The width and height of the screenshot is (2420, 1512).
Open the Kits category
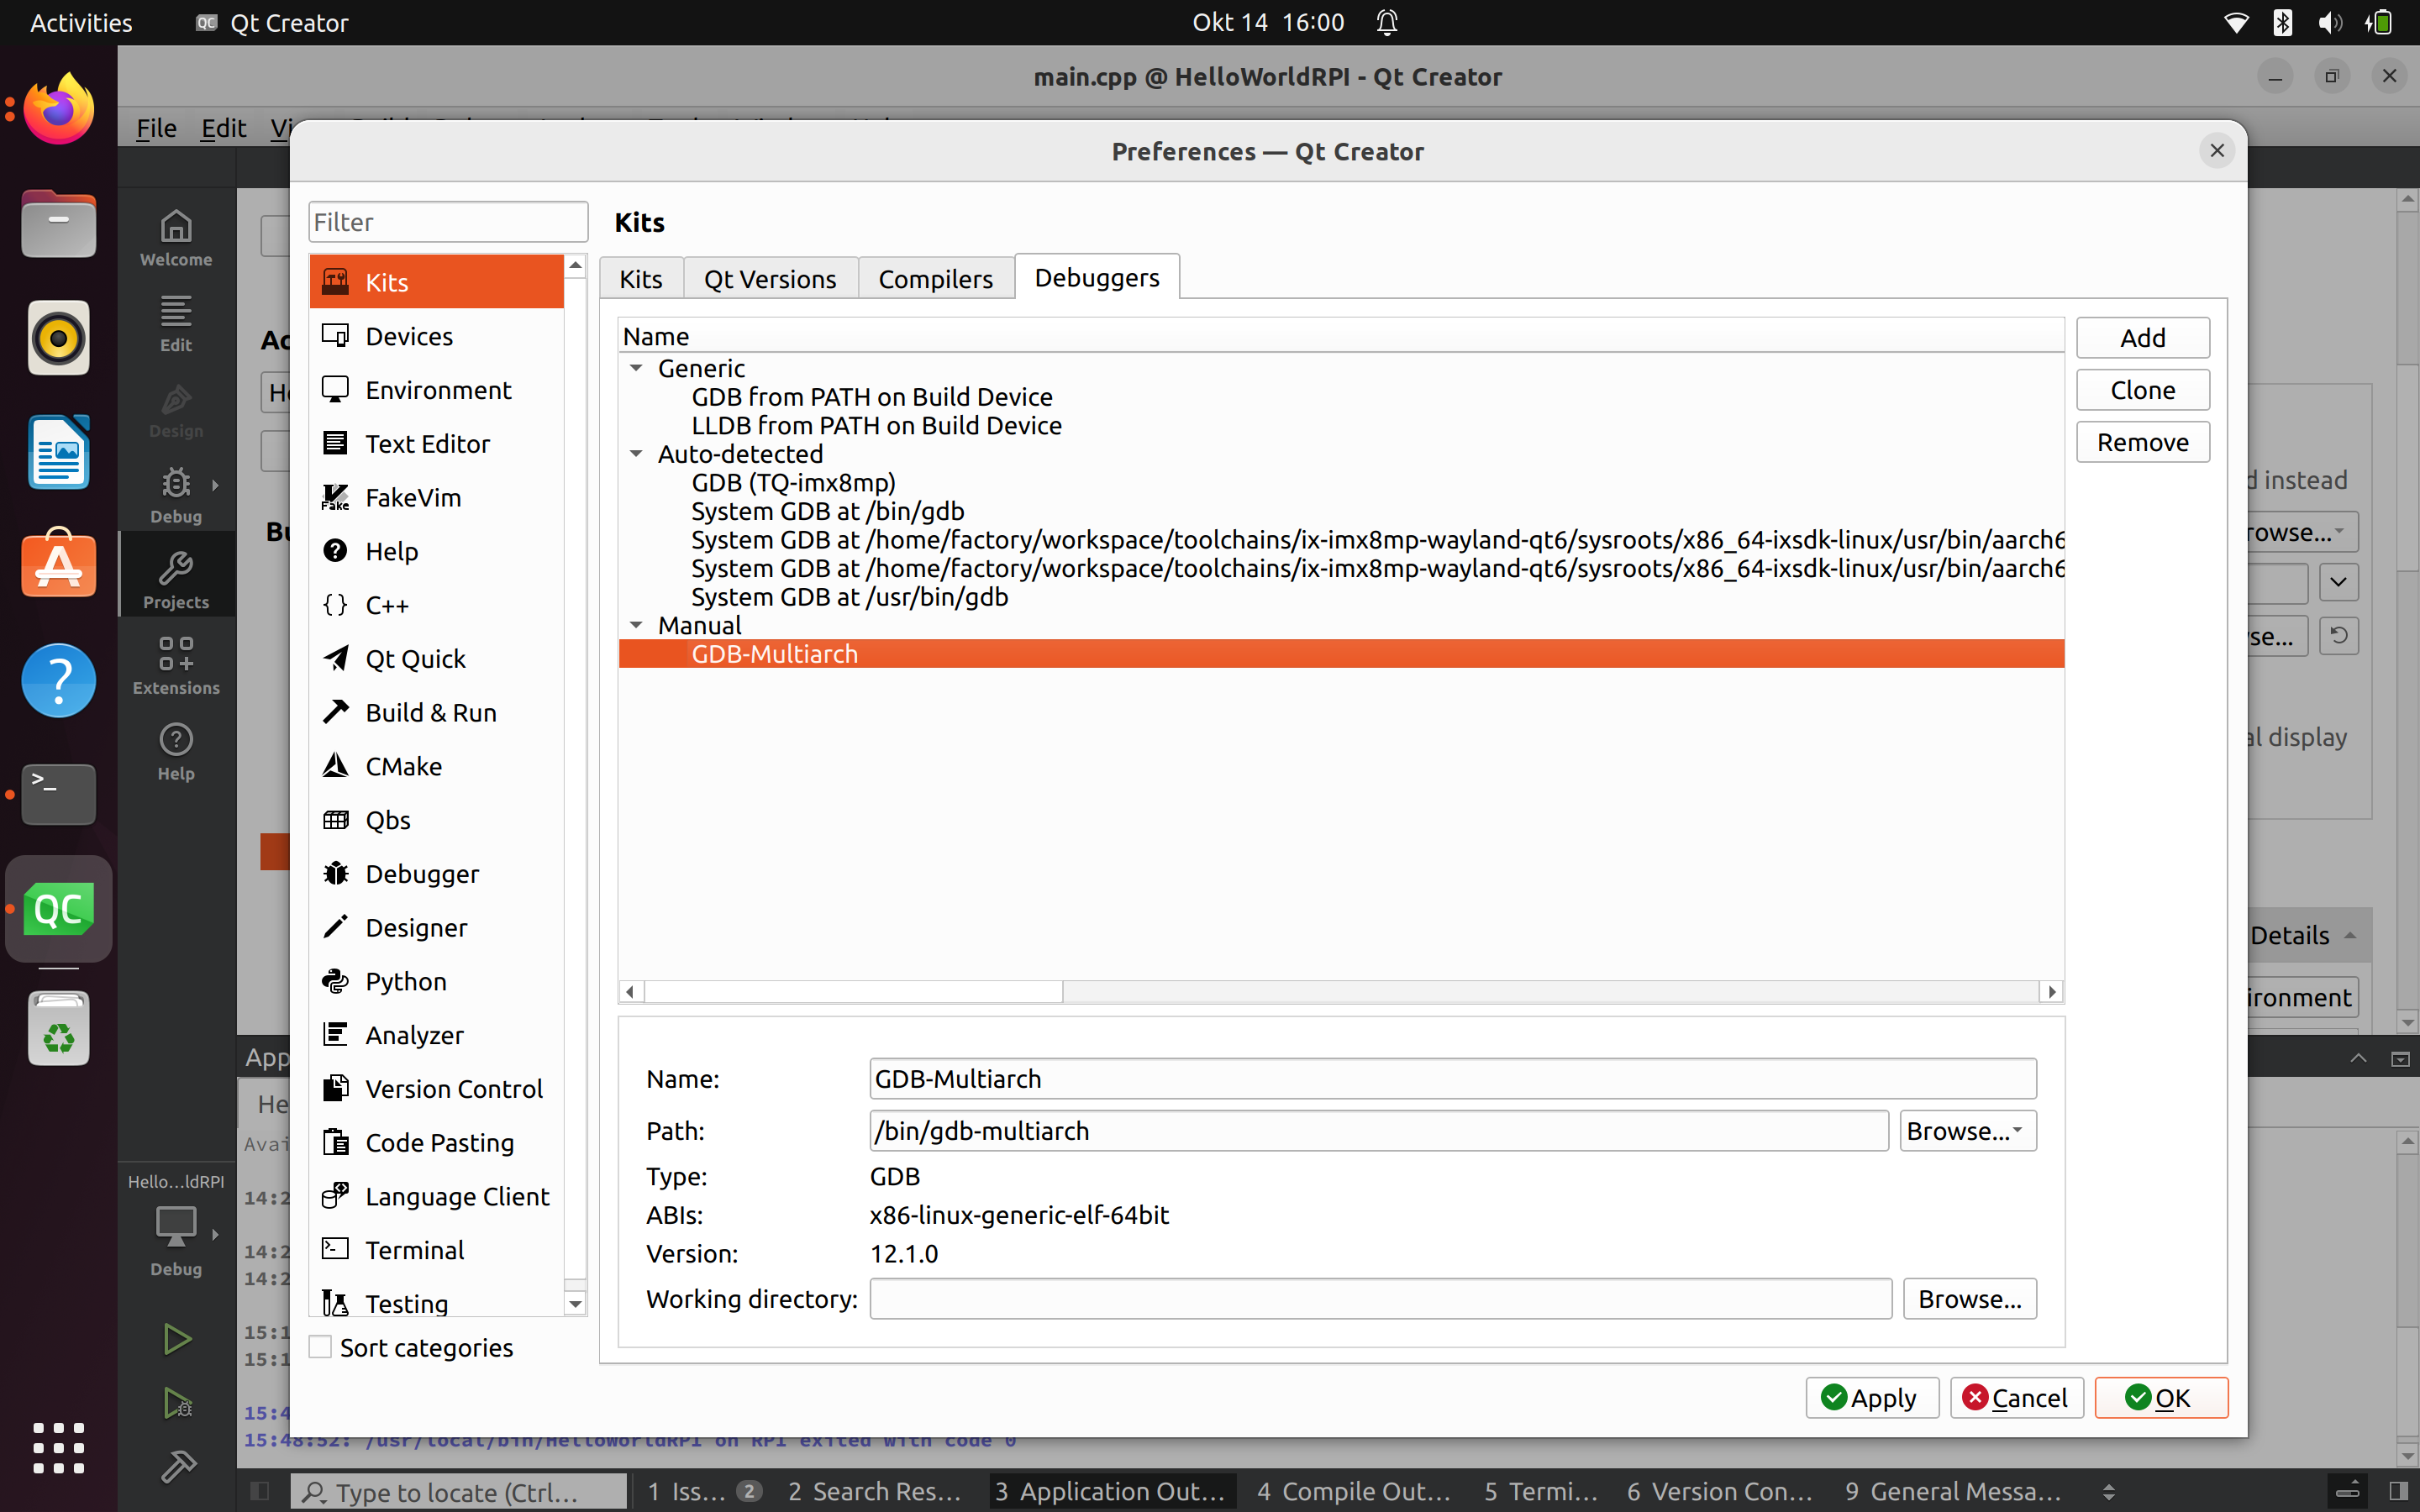[x=436, y=282]
